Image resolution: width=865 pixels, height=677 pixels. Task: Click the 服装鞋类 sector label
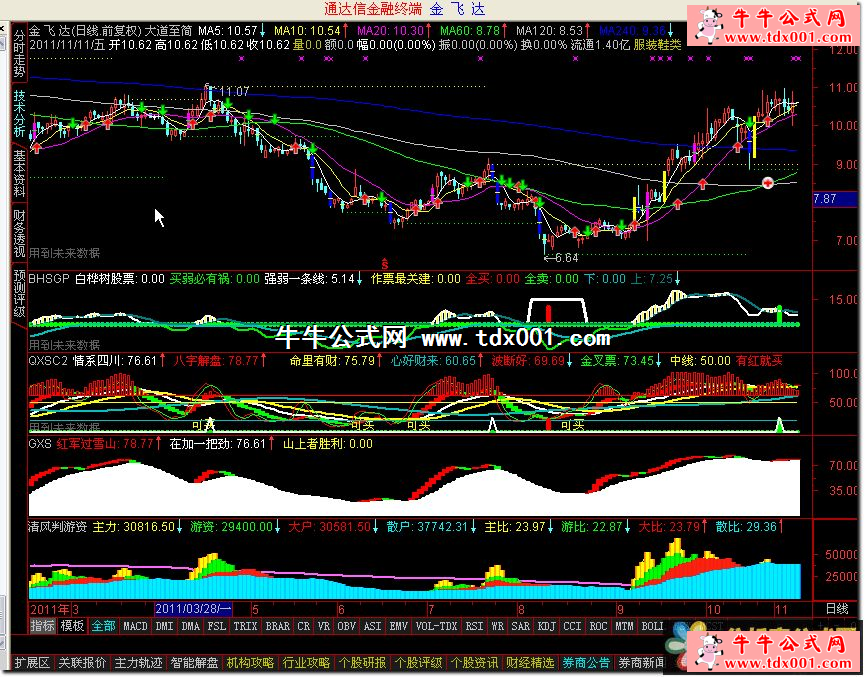click(657, 45)
